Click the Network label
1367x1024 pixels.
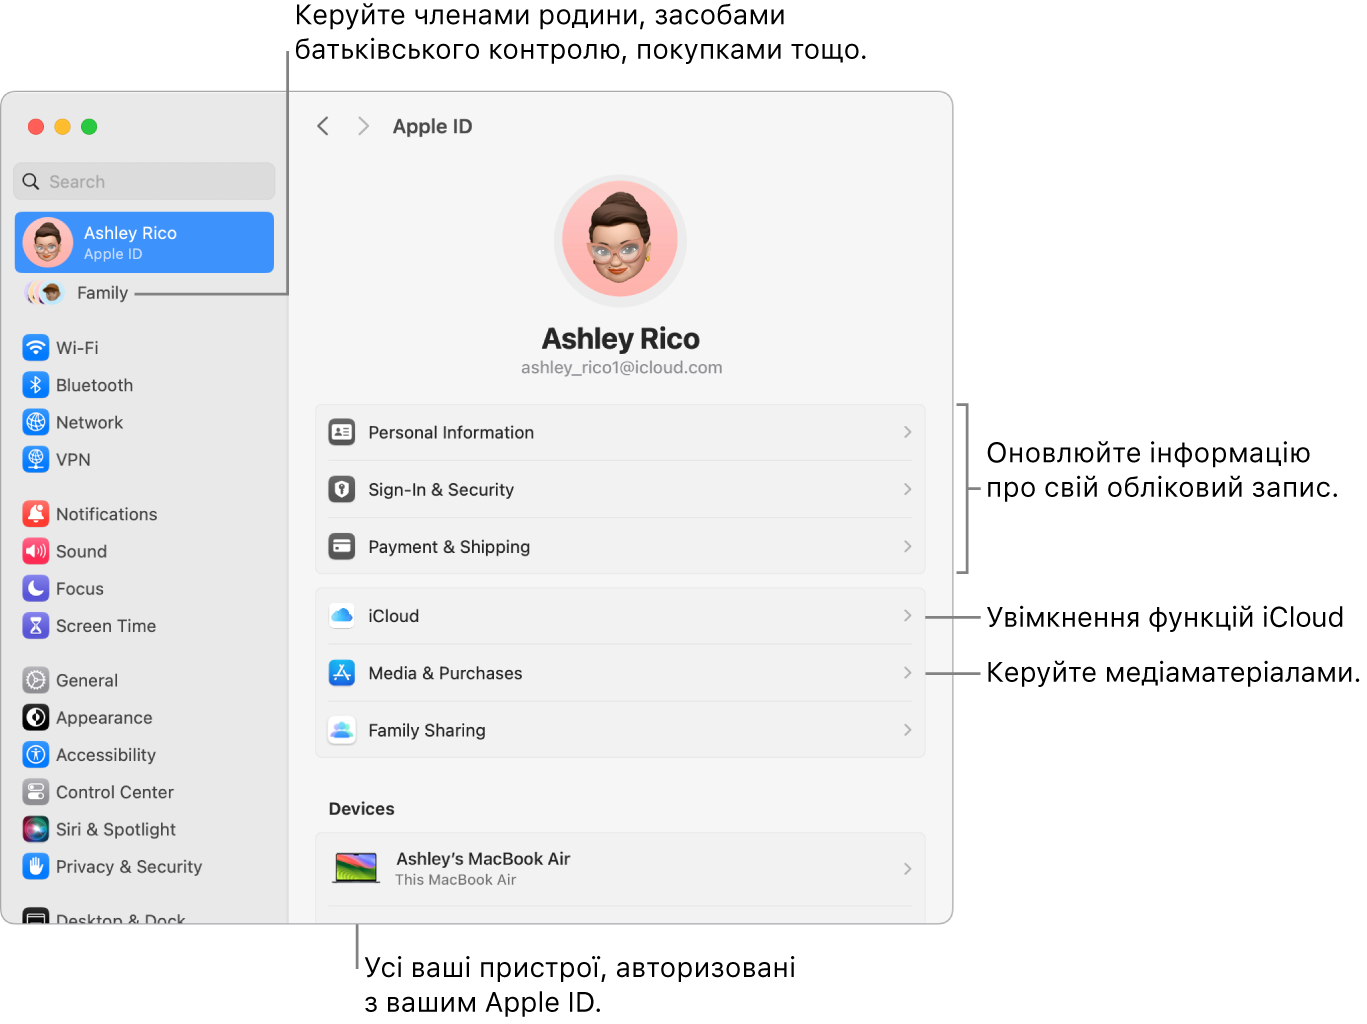(x=89, y=422)
